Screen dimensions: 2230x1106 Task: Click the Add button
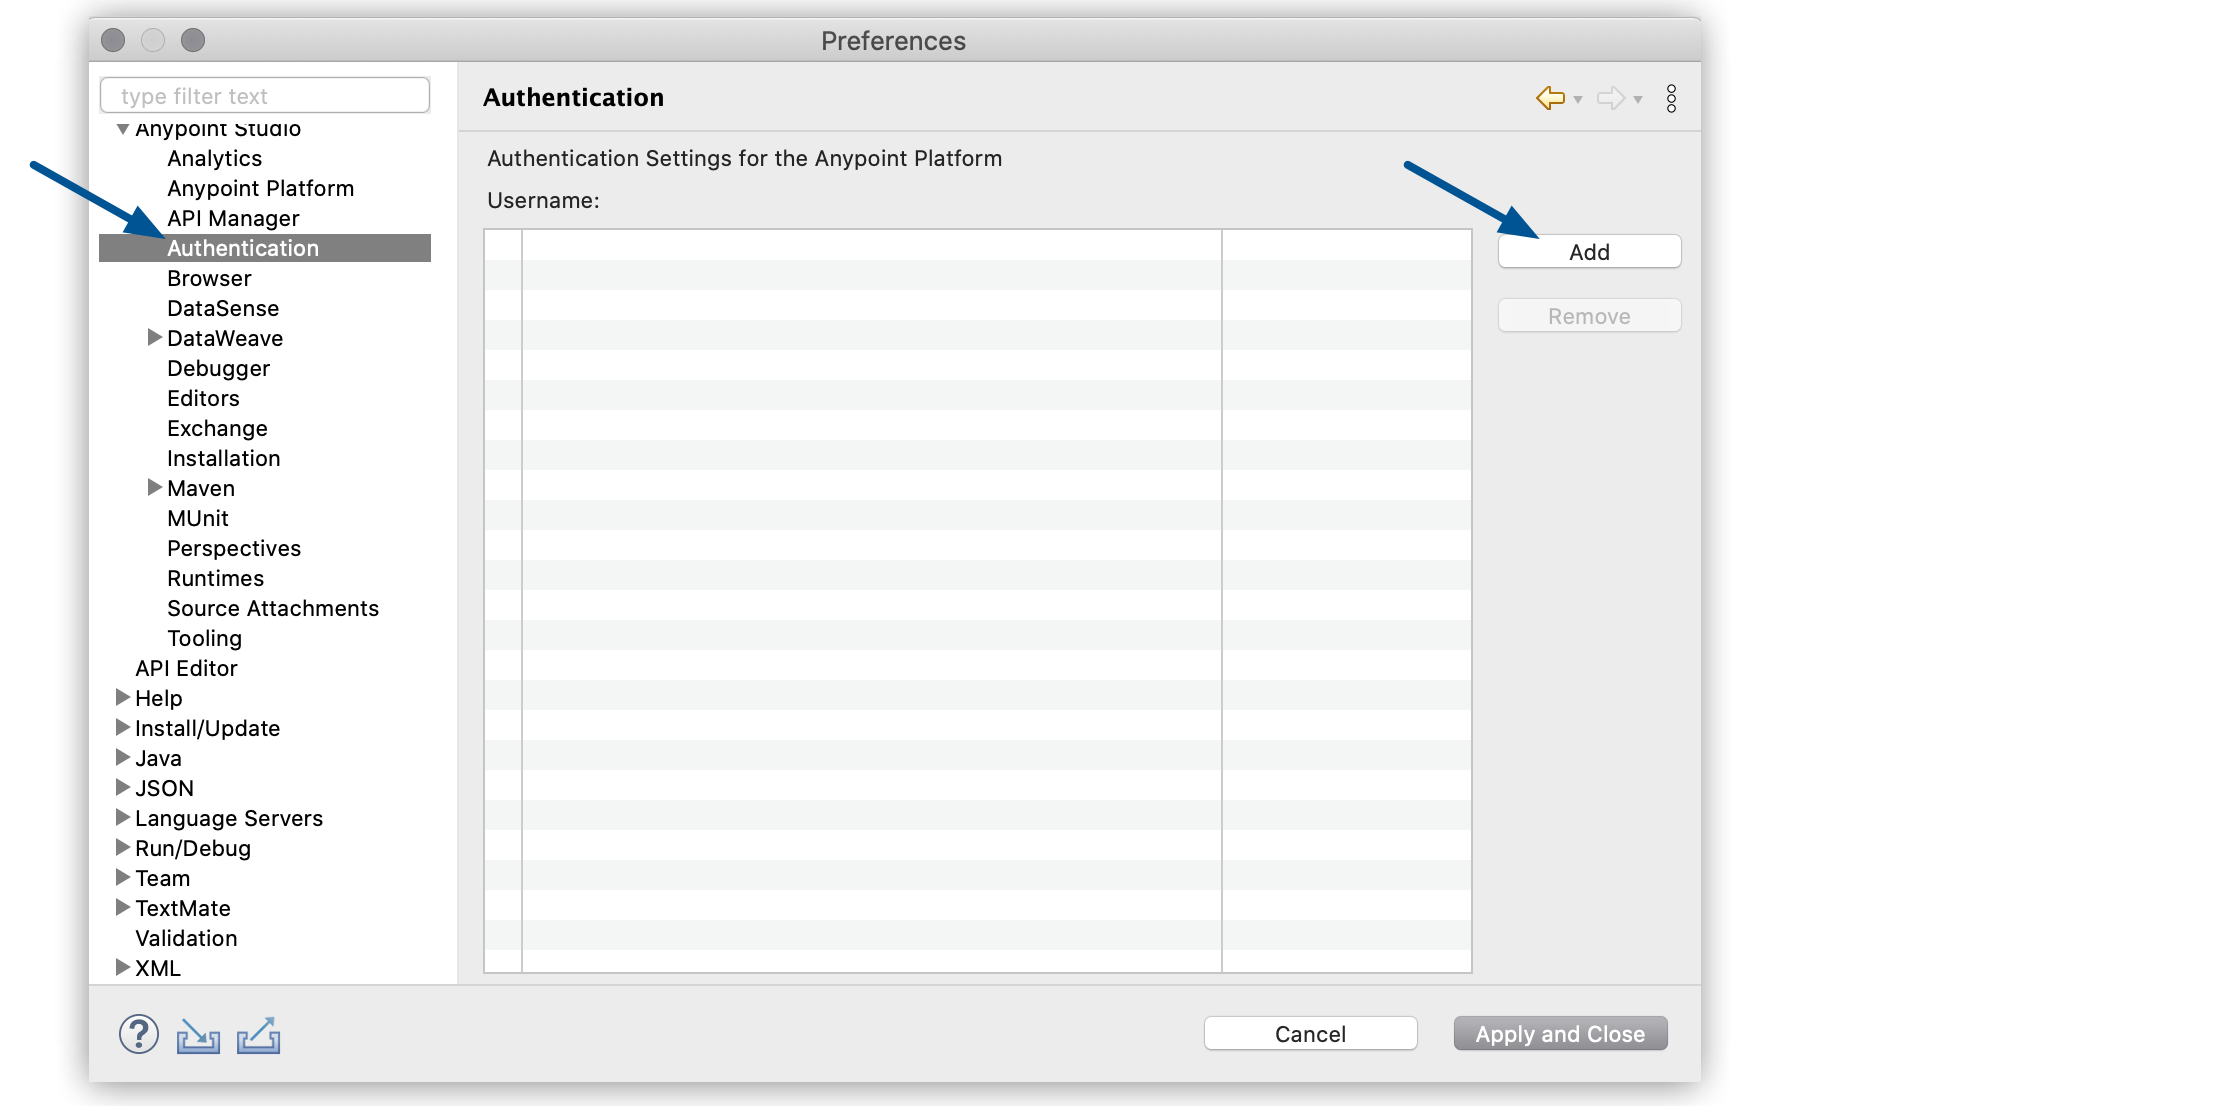1589,252
